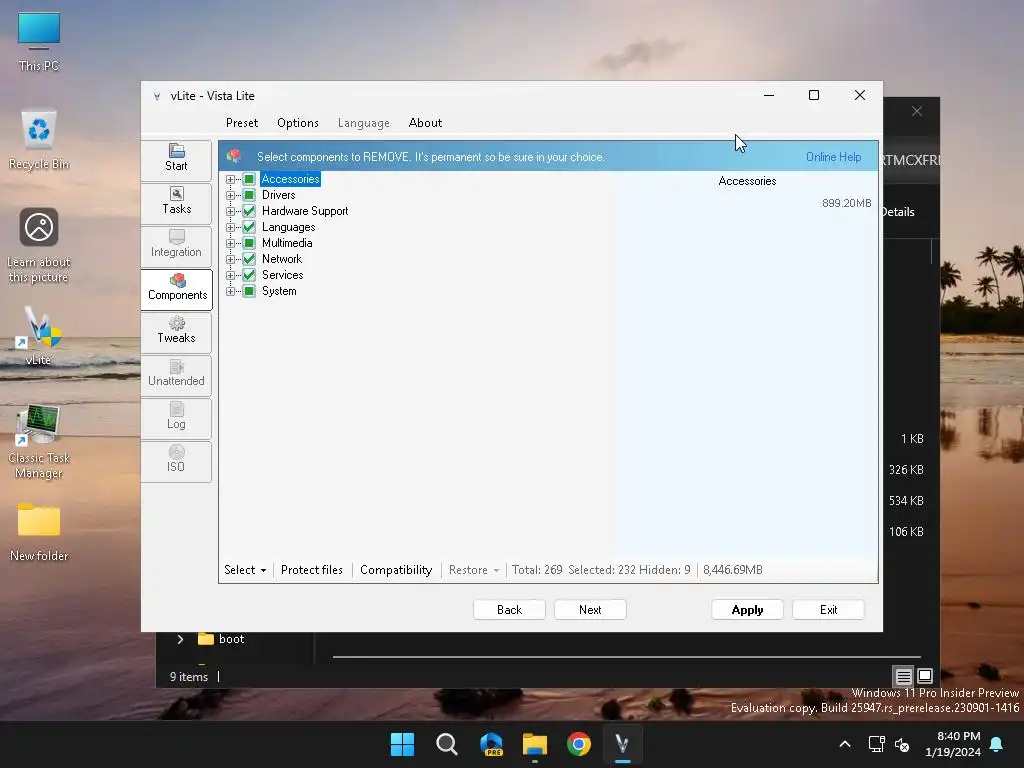Screen dimensions: 1024x768
Task: Select the Recycle Bin desktop icon
Action: click(x=39, y=140)
